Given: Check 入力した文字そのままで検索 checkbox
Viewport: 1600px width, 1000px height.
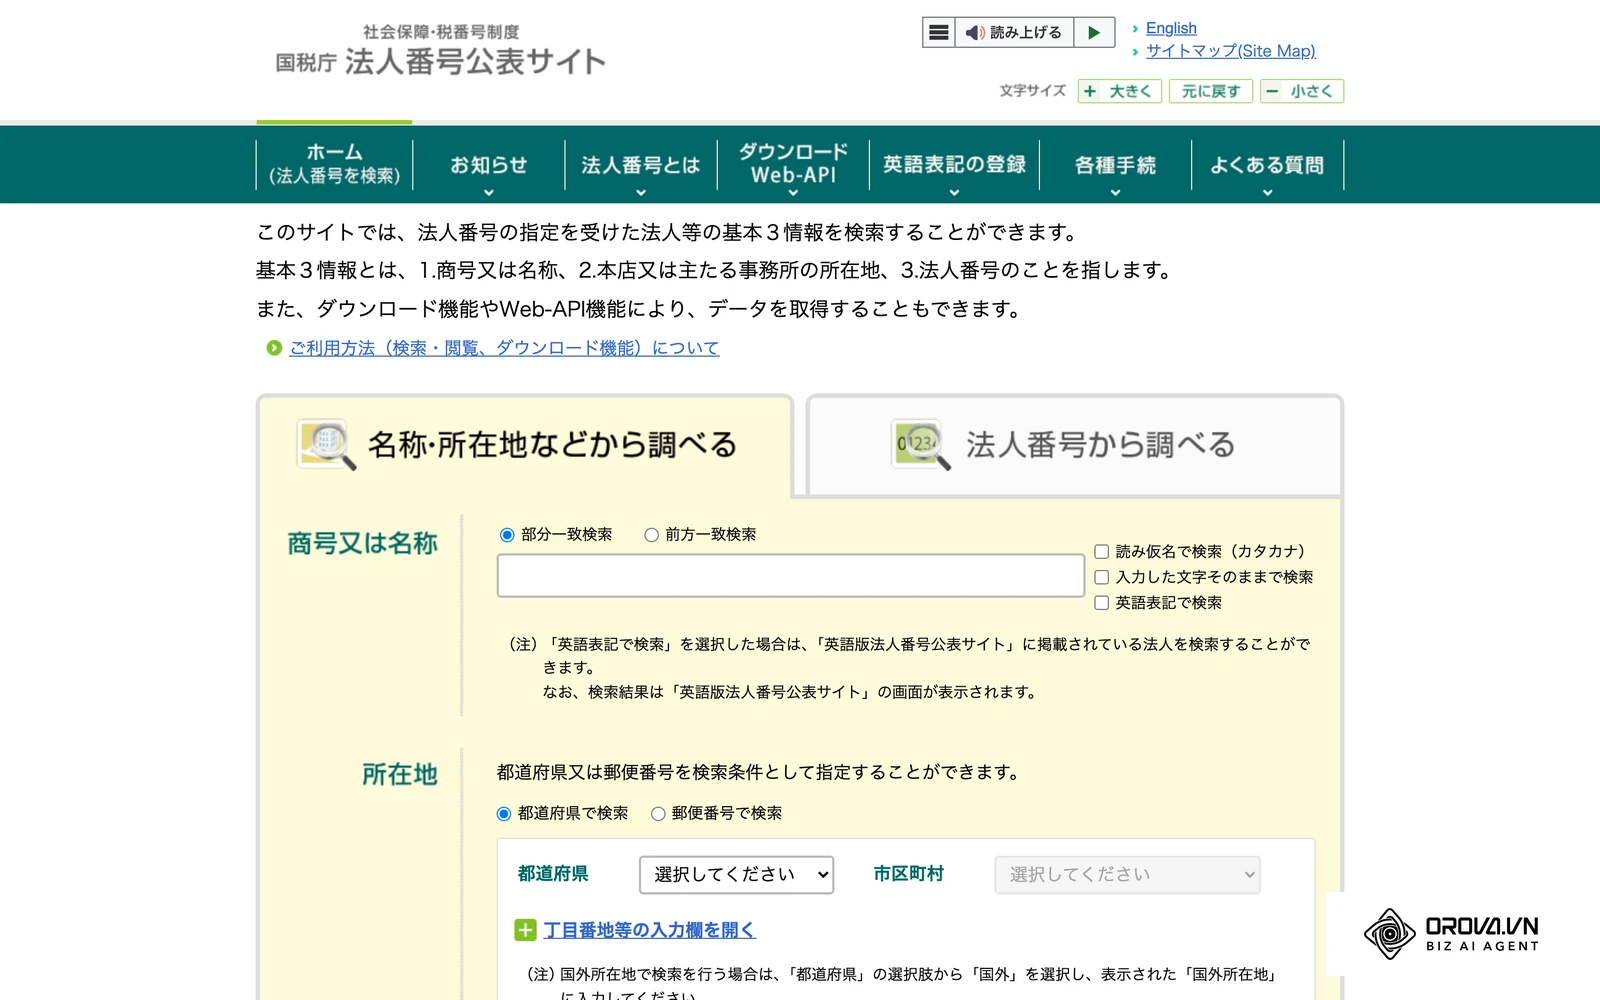Looking at the screenshot, I should pyautogui.click(x=1101, y=577).
